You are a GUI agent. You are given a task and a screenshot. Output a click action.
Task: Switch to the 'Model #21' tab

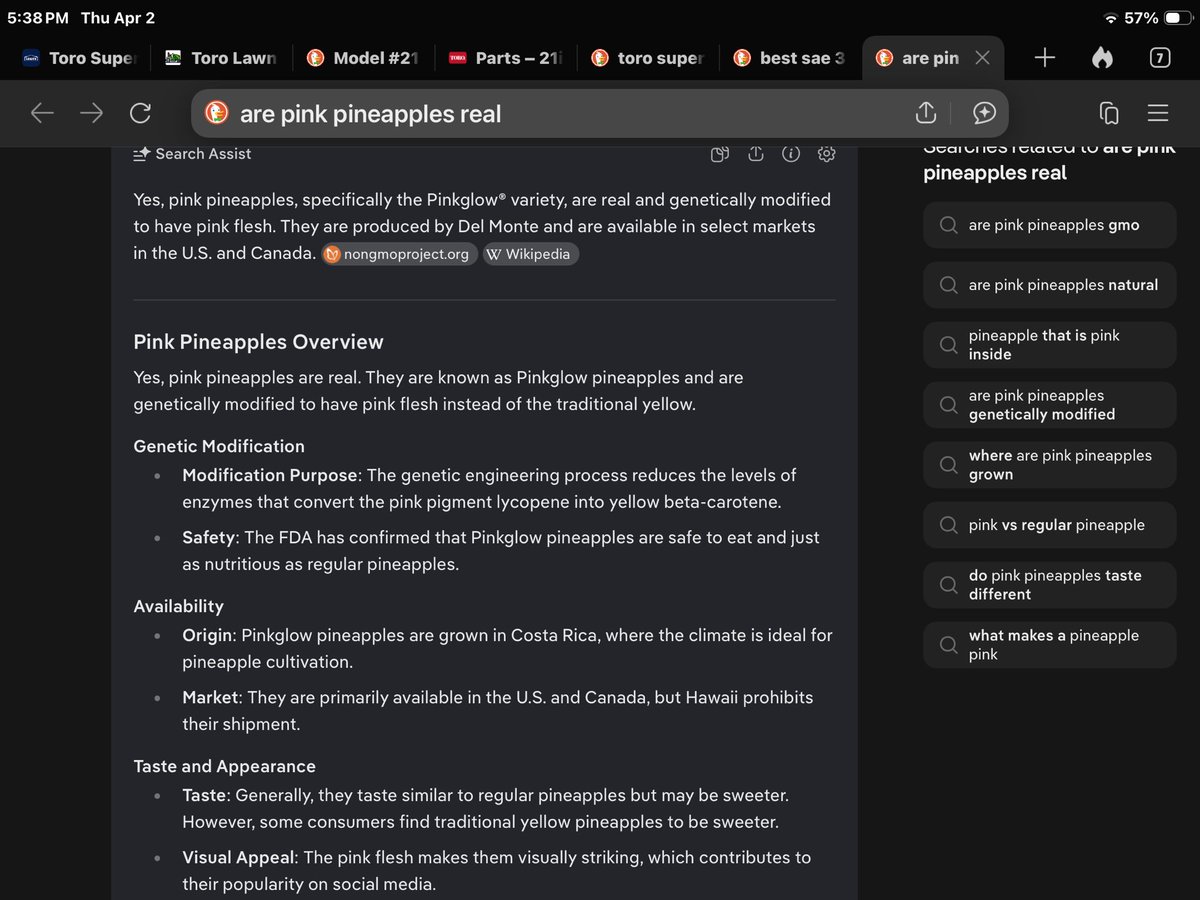[363, 58]
